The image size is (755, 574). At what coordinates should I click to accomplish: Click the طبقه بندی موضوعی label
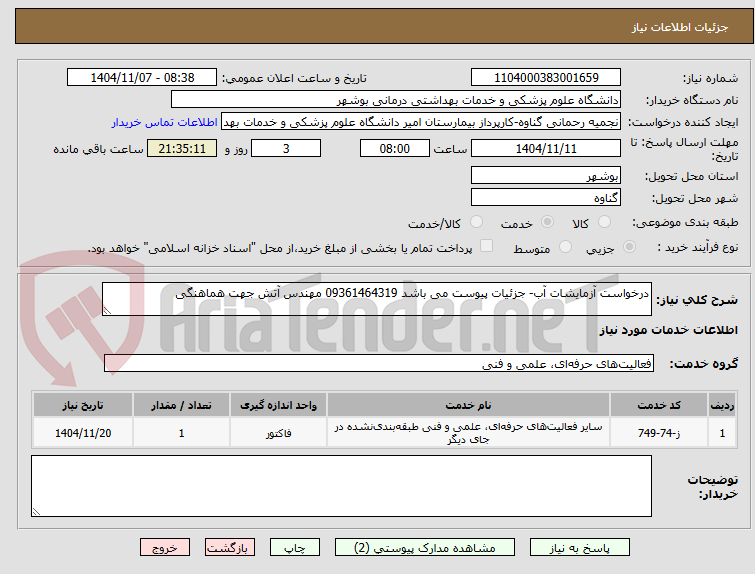tap(685, 222)
